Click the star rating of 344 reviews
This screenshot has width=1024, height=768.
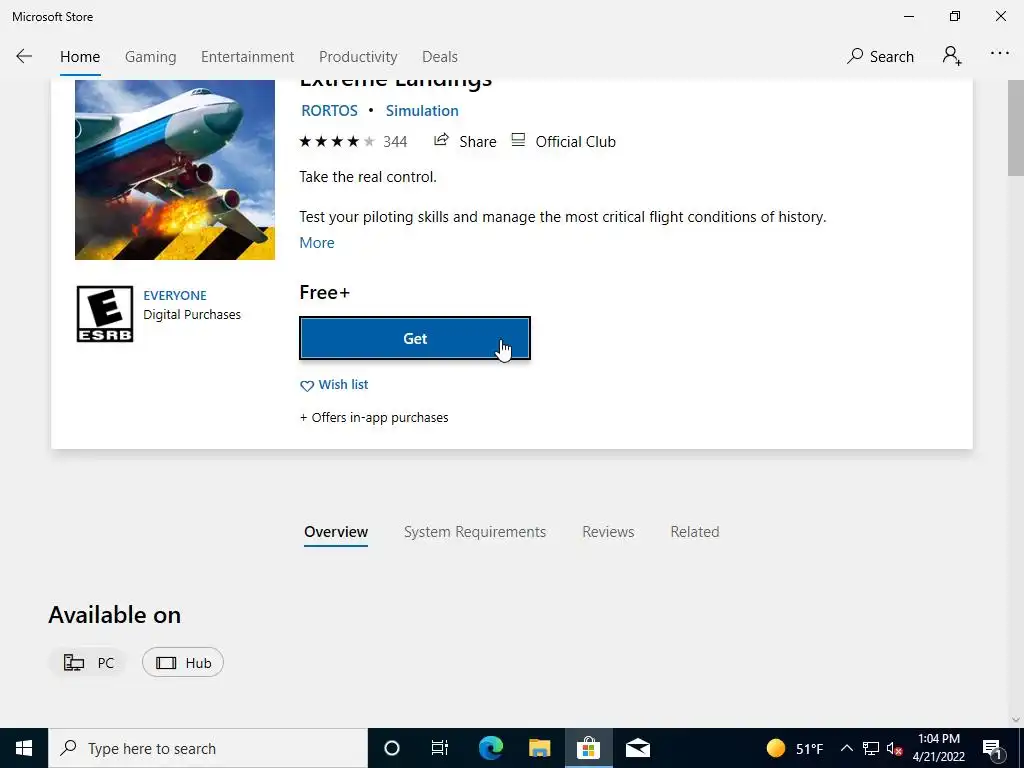coord(337,142)
